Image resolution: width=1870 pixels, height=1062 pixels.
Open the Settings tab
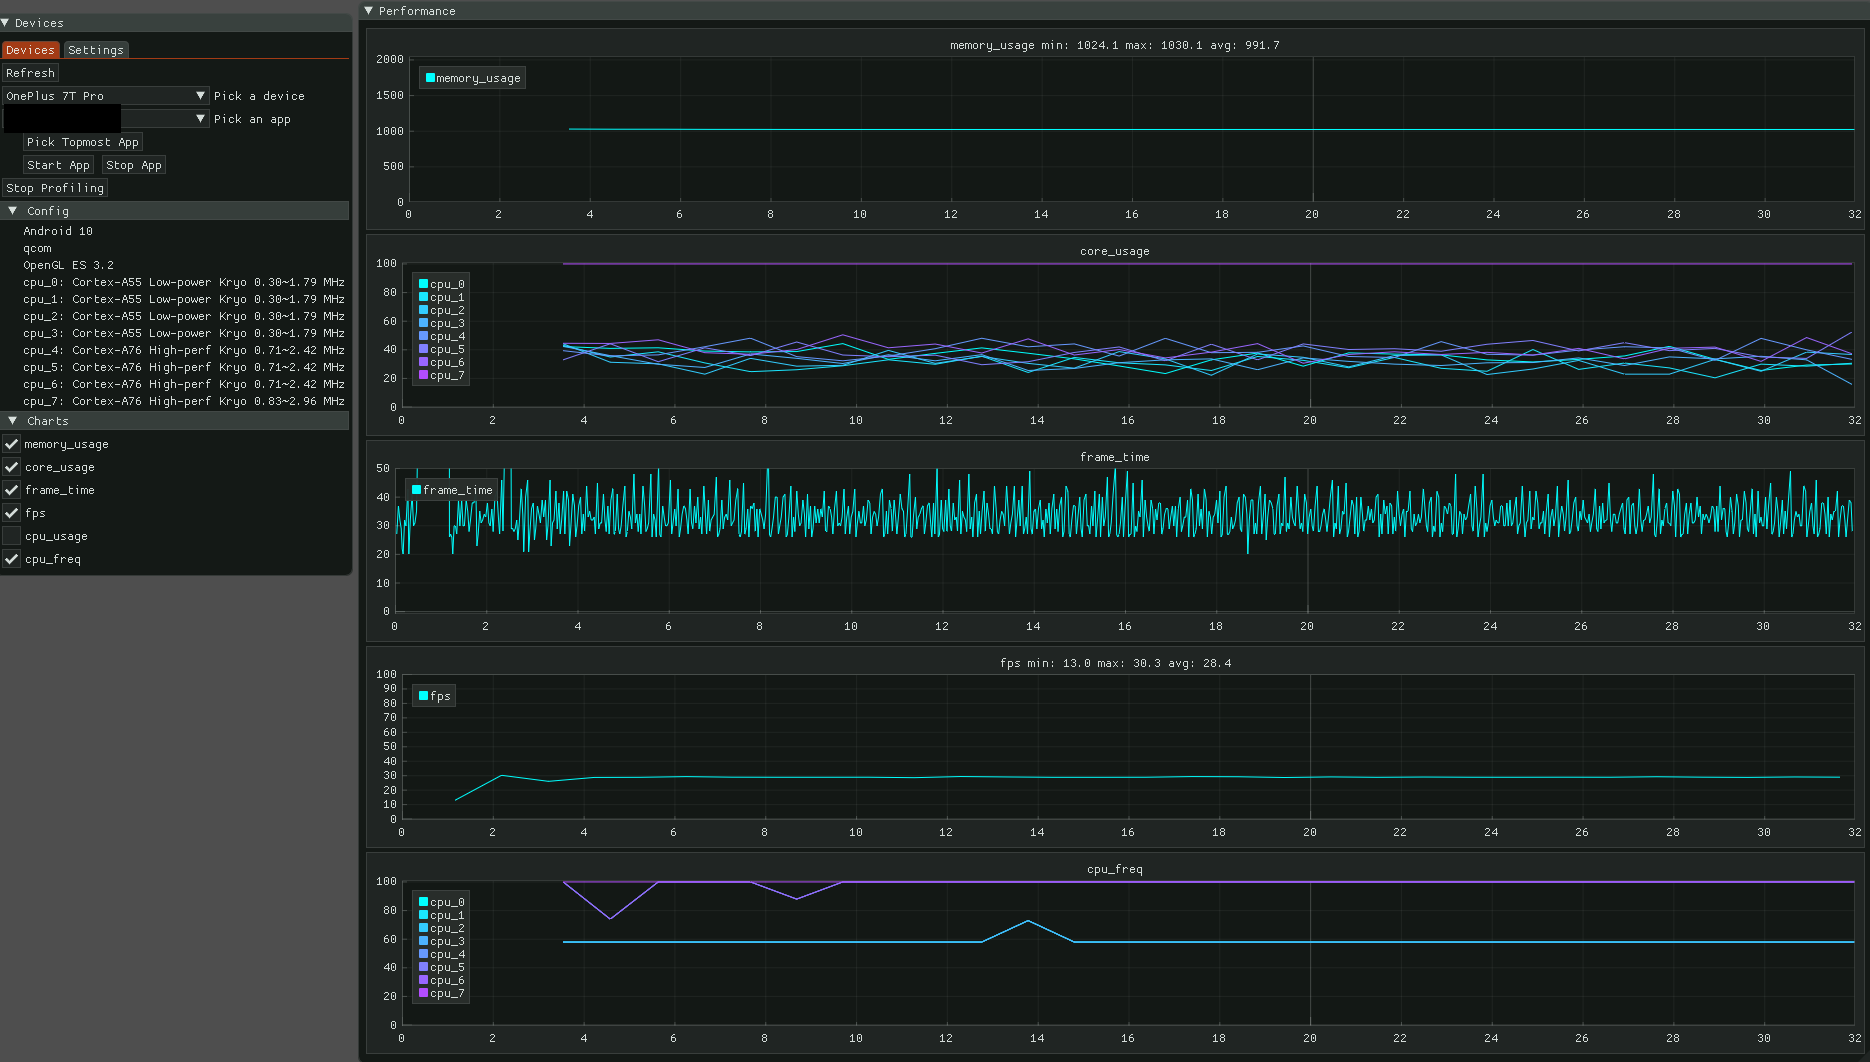(x=96, y=50)
